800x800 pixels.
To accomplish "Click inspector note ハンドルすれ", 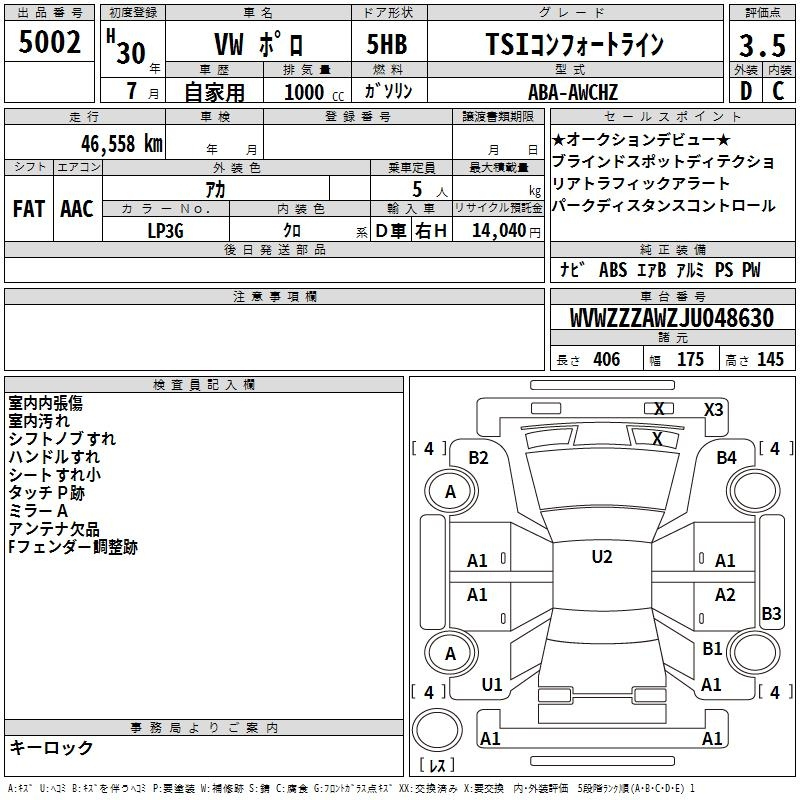I will point(54,457).
